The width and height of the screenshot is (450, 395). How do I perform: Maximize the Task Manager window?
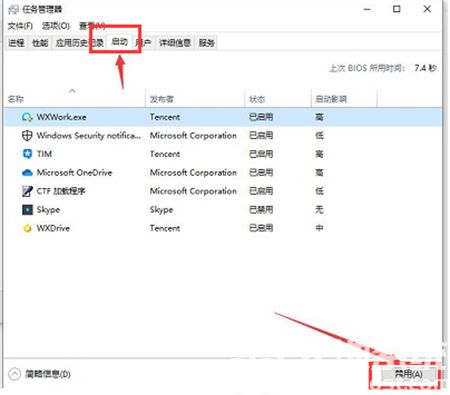point(397,9)
